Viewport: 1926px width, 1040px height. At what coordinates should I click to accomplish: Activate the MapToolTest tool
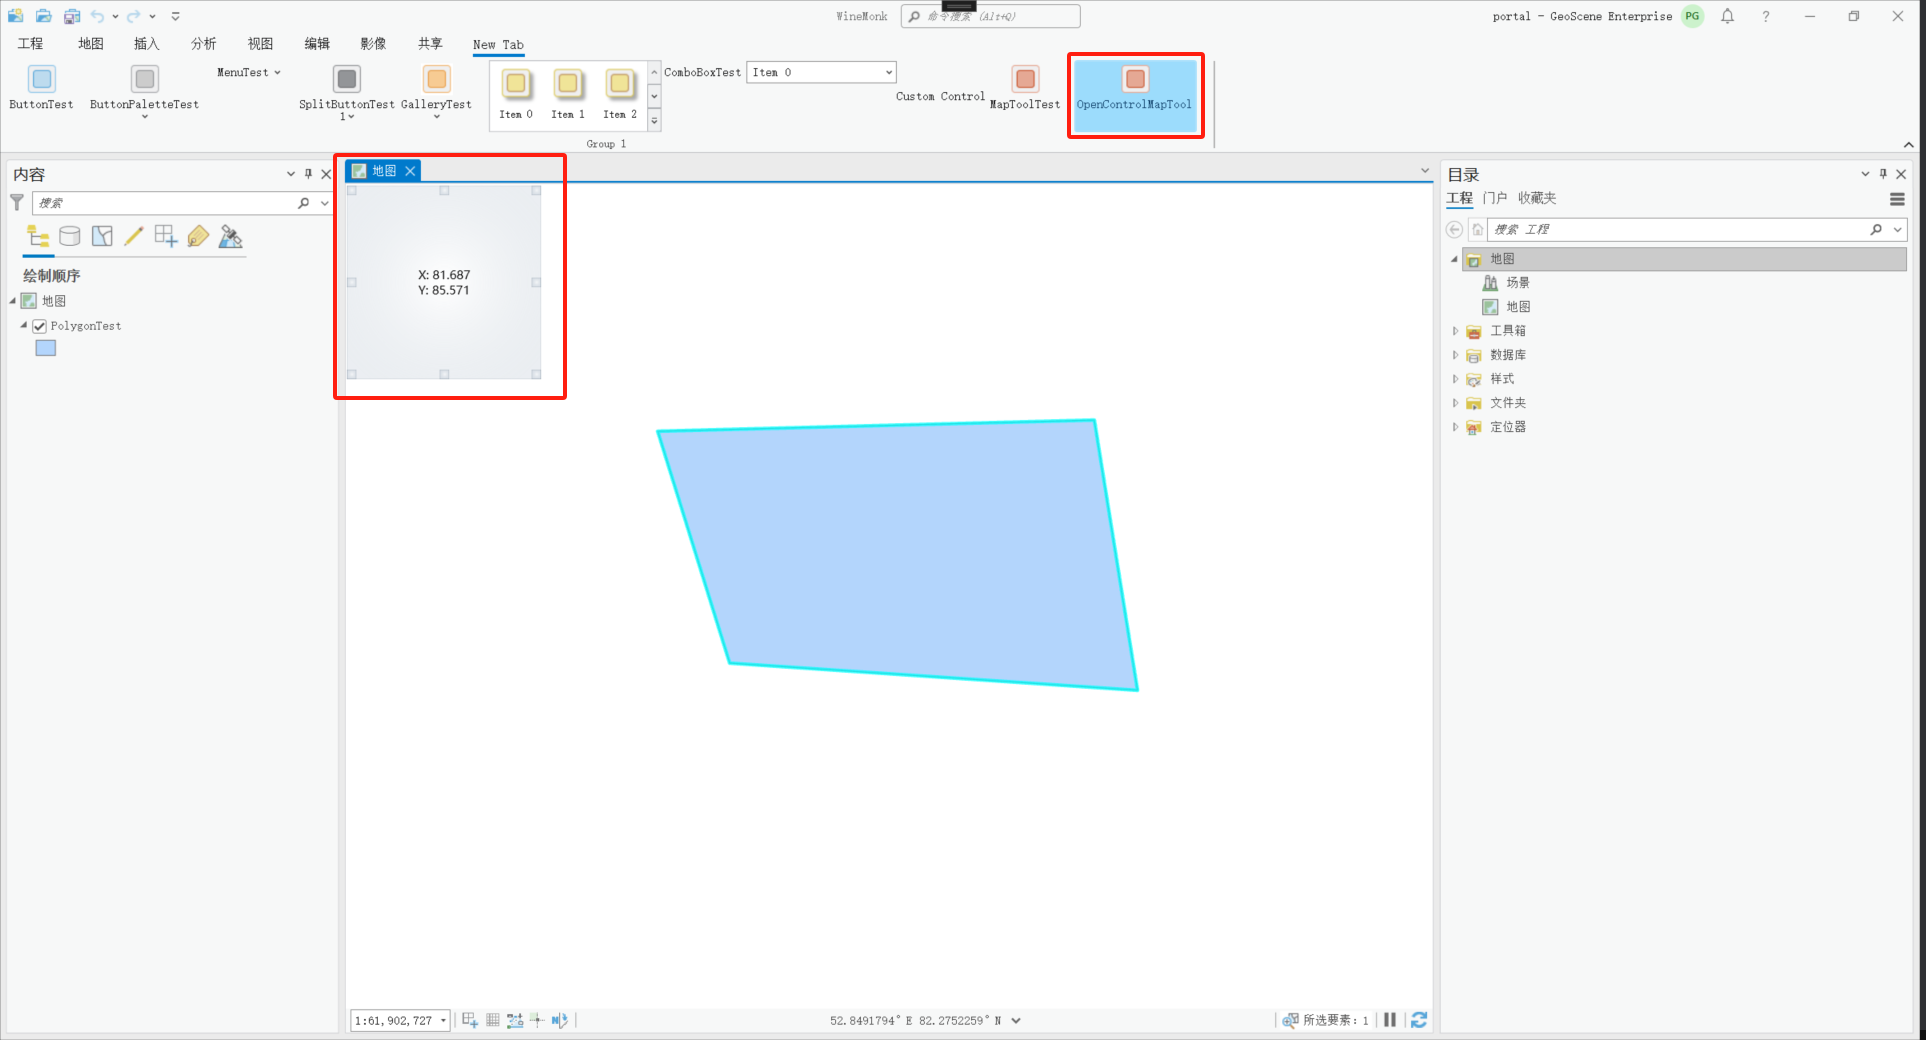[x=1025, y=87]
